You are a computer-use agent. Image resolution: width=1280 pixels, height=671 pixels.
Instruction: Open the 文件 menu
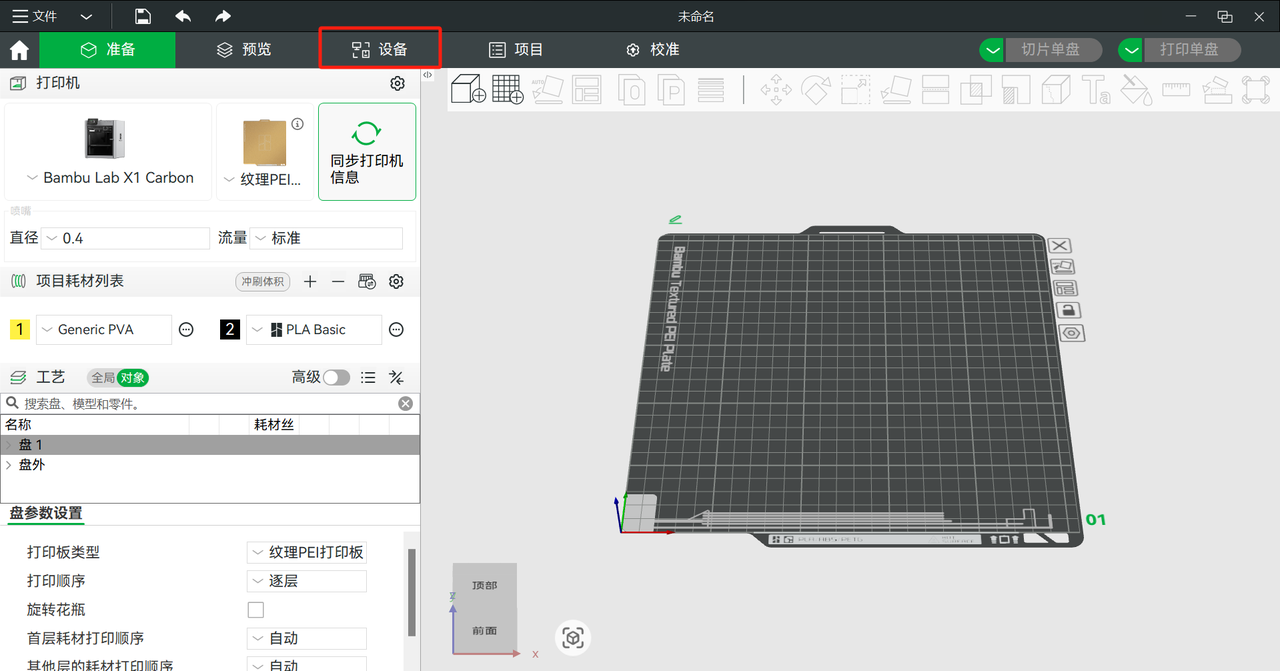click(36, 16)
